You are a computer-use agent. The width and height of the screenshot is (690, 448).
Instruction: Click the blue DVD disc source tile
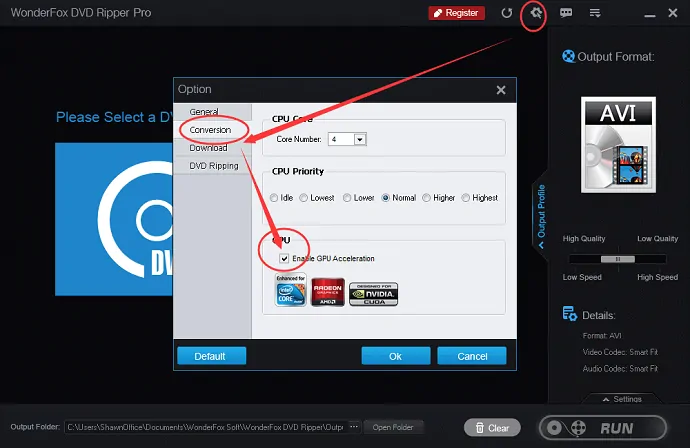[x=114, y=219]
